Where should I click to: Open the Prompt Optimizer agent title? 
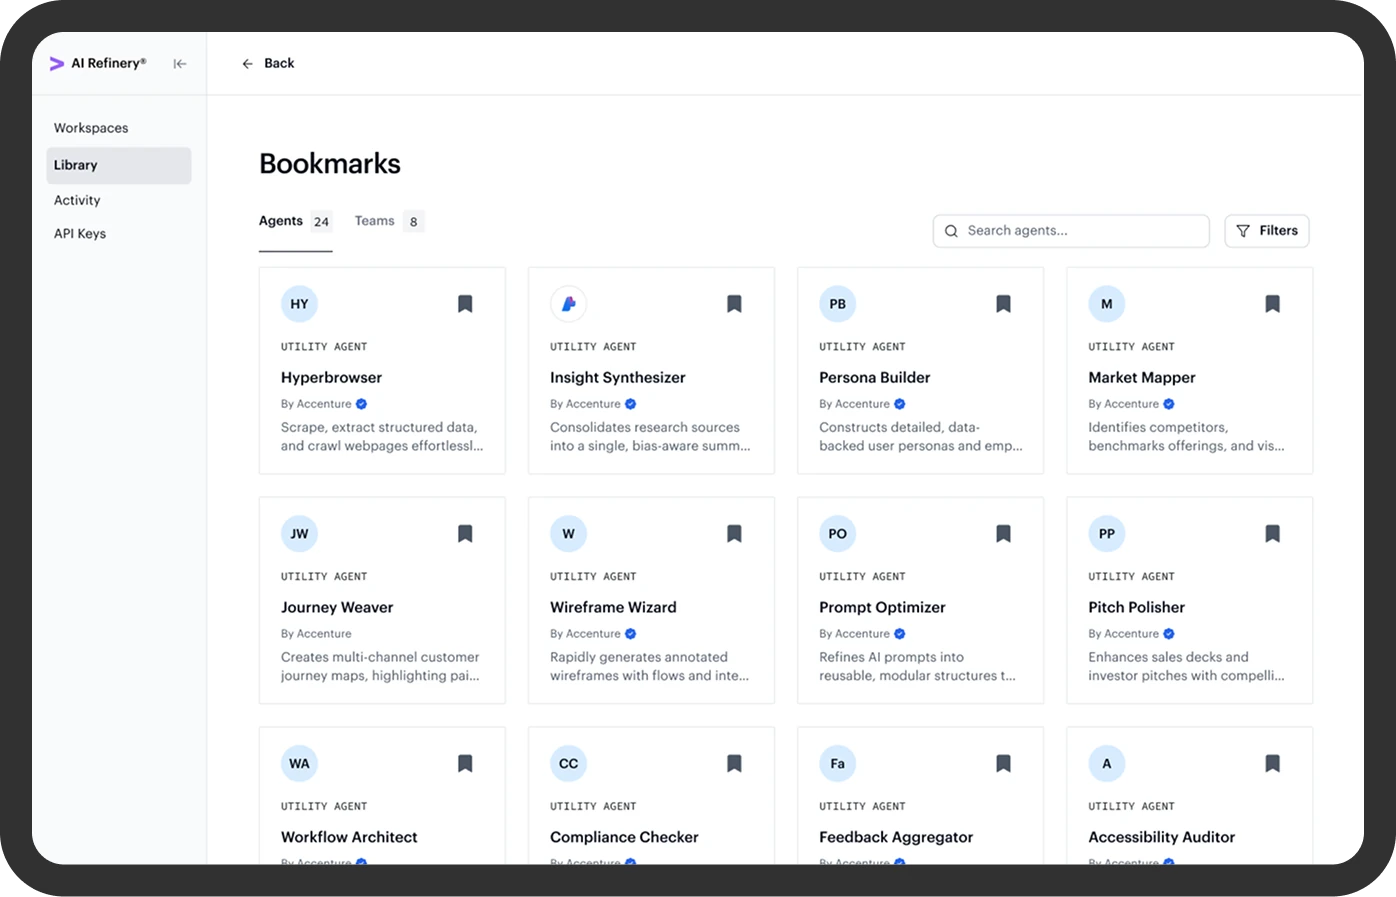tap(882, 608)
